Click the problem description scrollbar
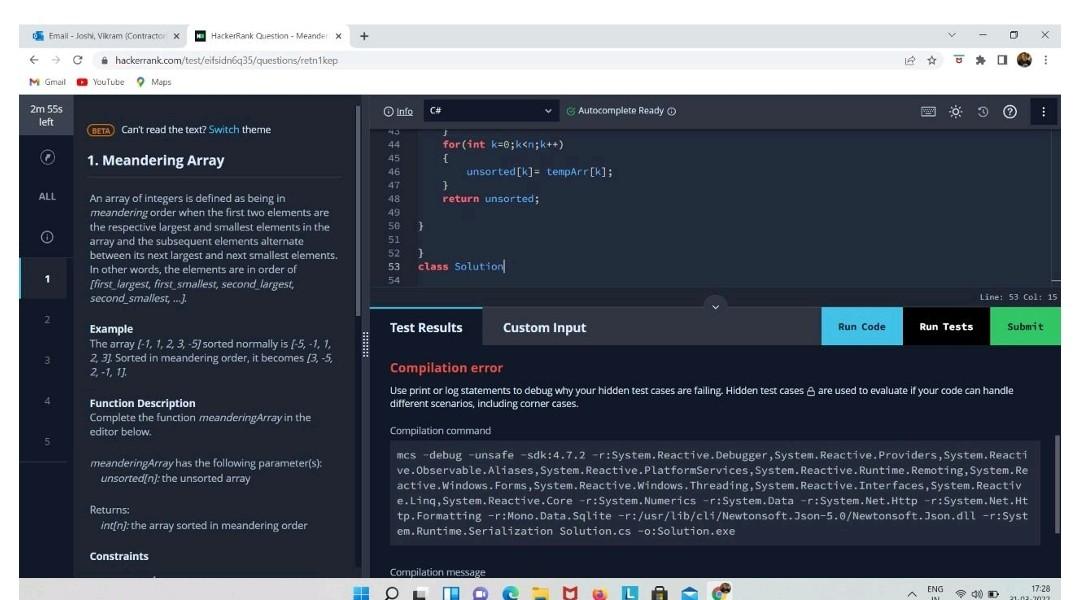 358,210
